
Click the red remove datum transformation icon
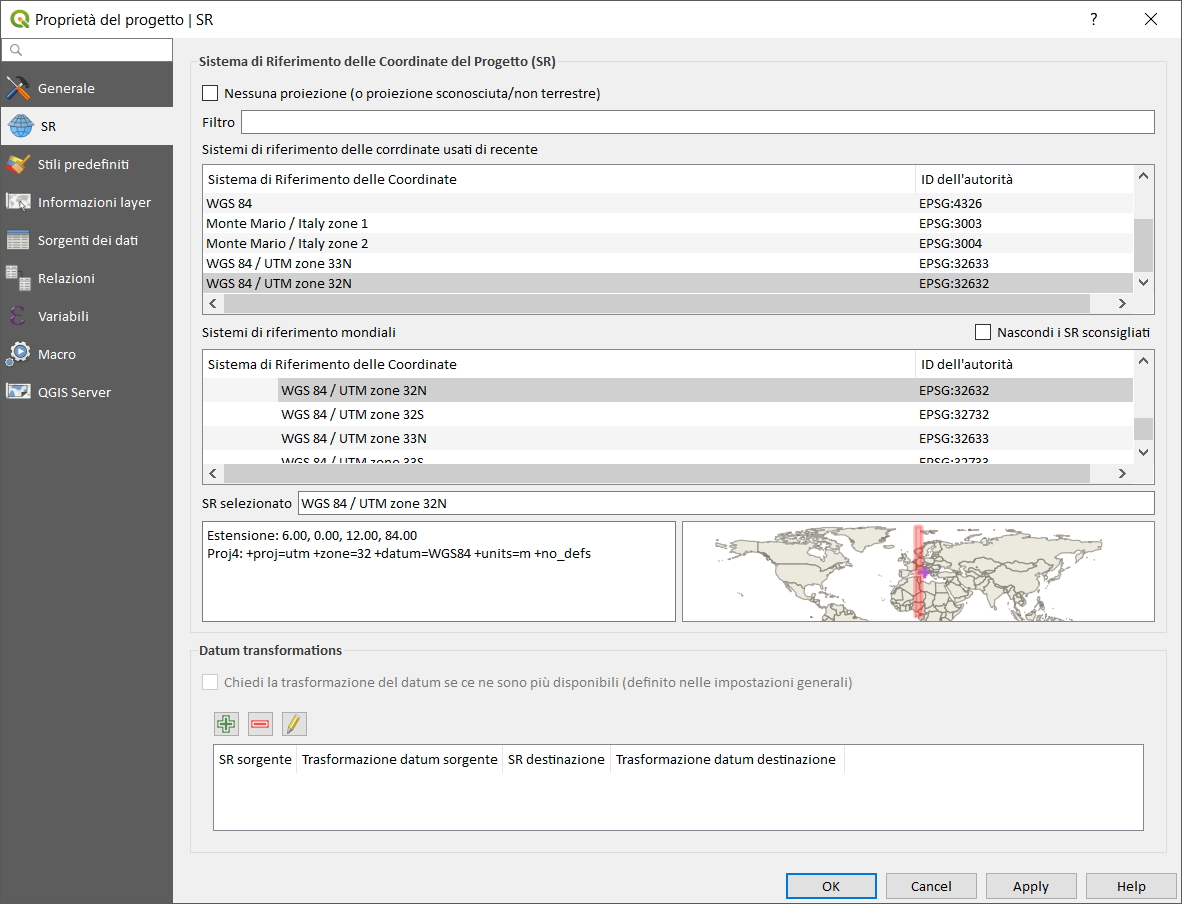(x=260, y=724)
